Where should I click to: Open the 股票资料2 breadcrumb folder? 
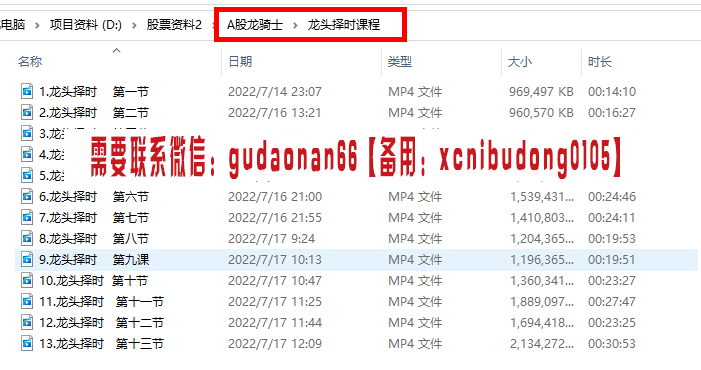[x=174, y=25]
